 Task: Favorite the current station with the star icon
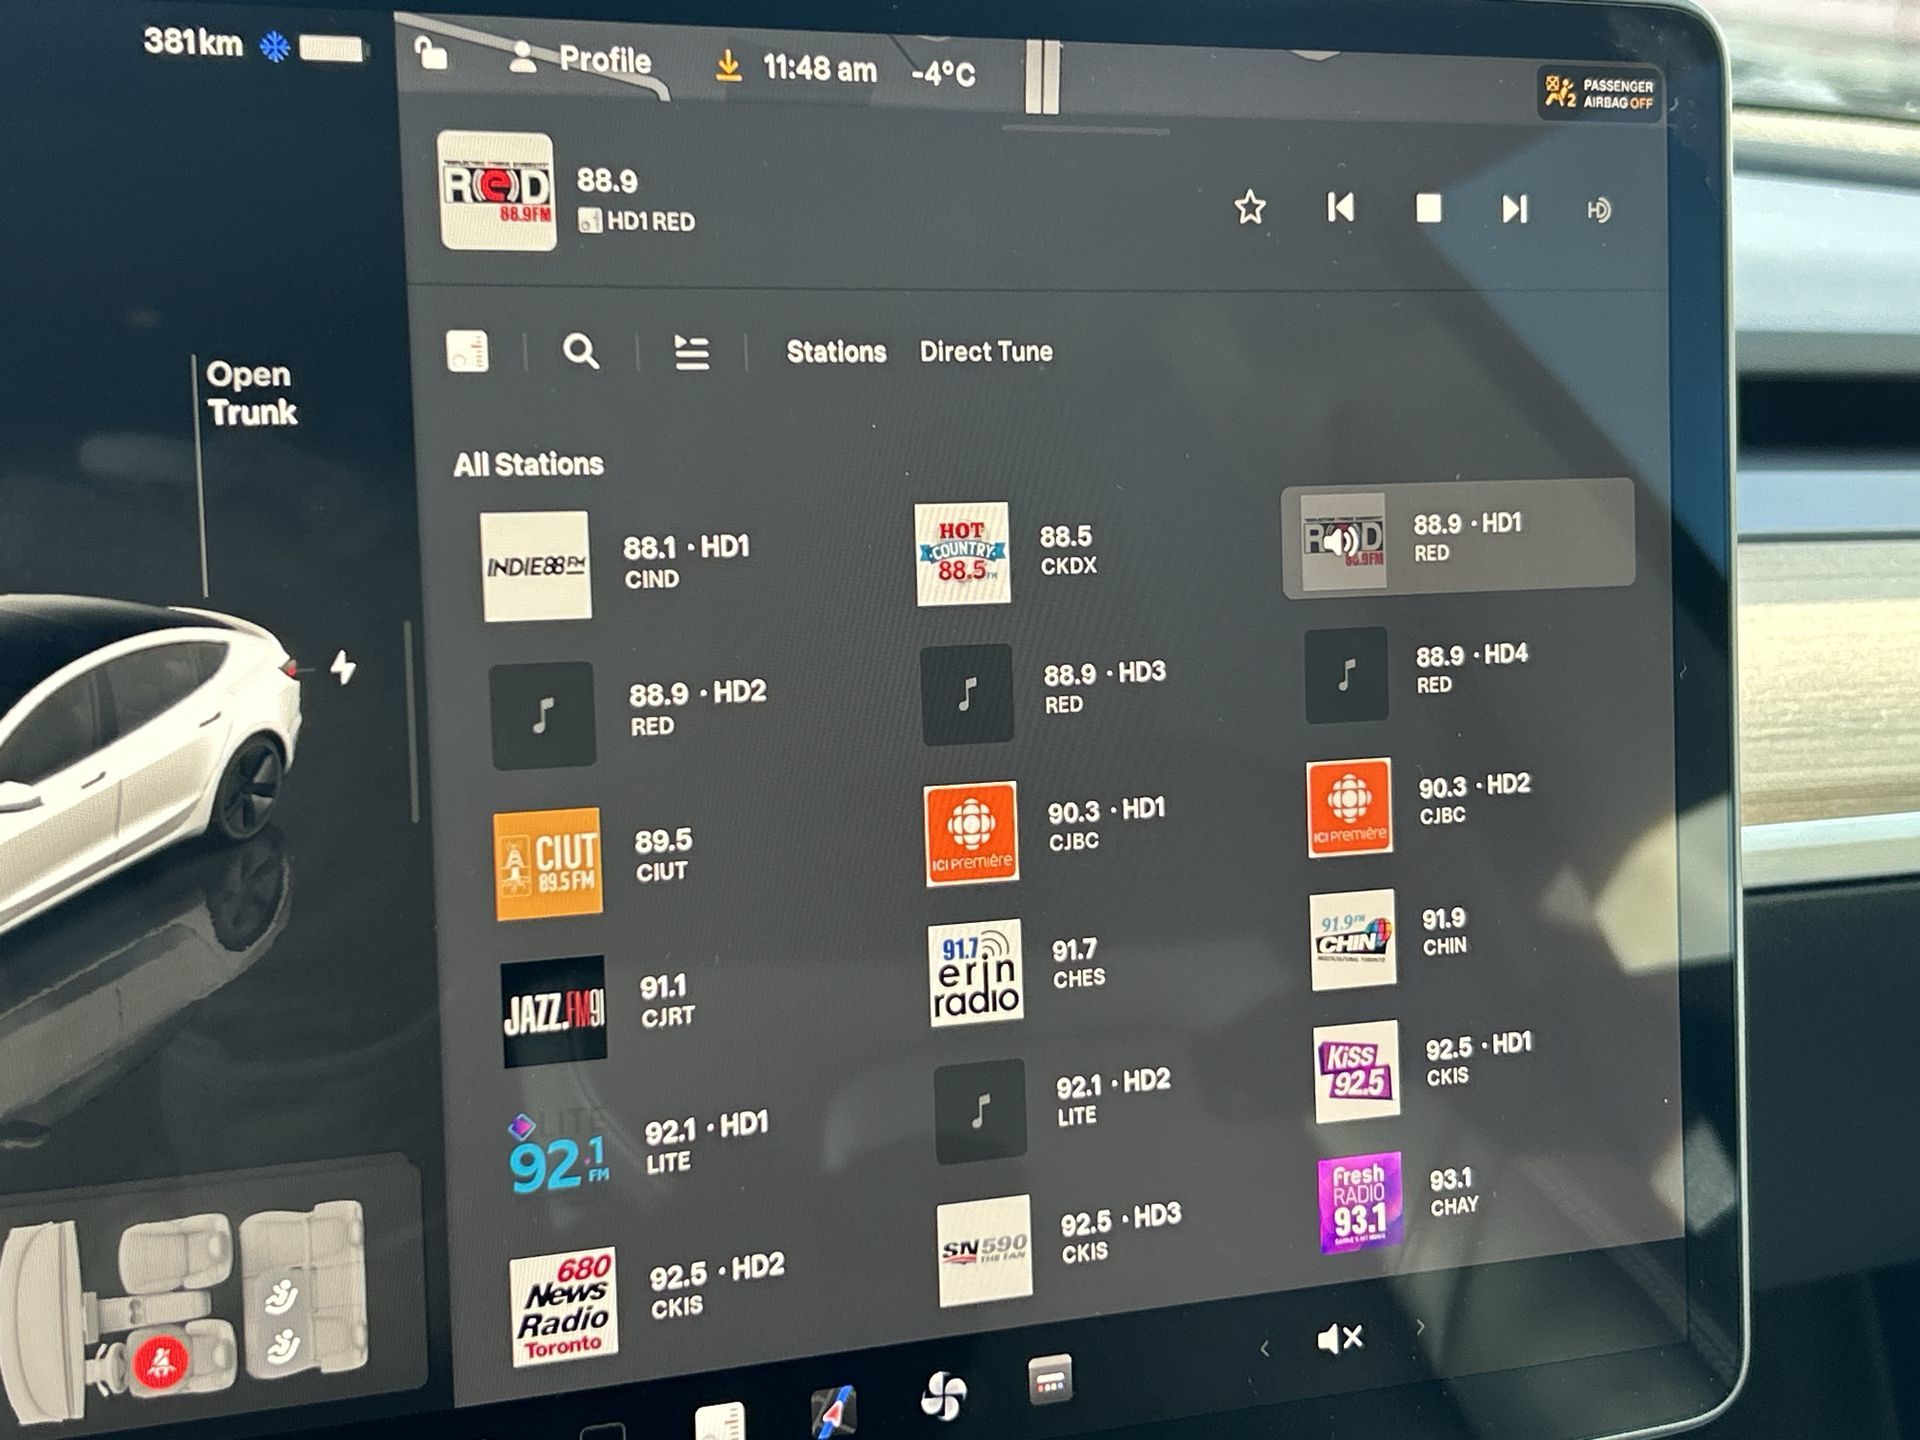tap(1250, 208)
